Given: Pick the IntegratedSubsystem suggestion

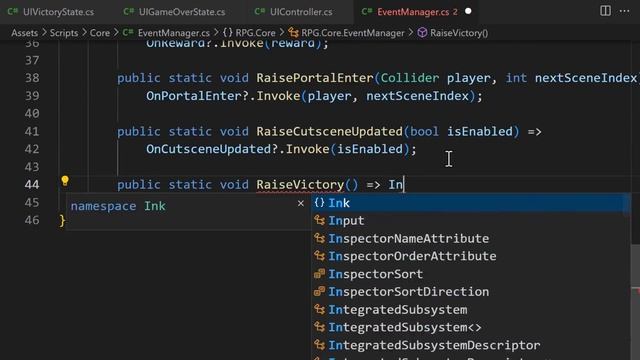Looking at the screenshot, I should [471, 309].
